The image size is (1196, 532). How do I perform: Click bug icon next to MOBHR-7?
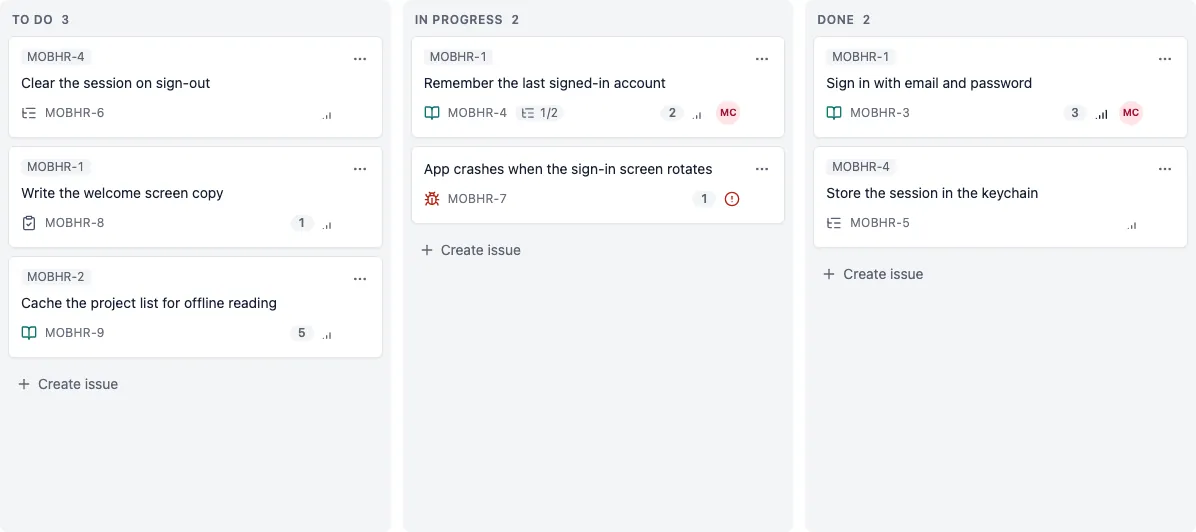pos(432,199)
